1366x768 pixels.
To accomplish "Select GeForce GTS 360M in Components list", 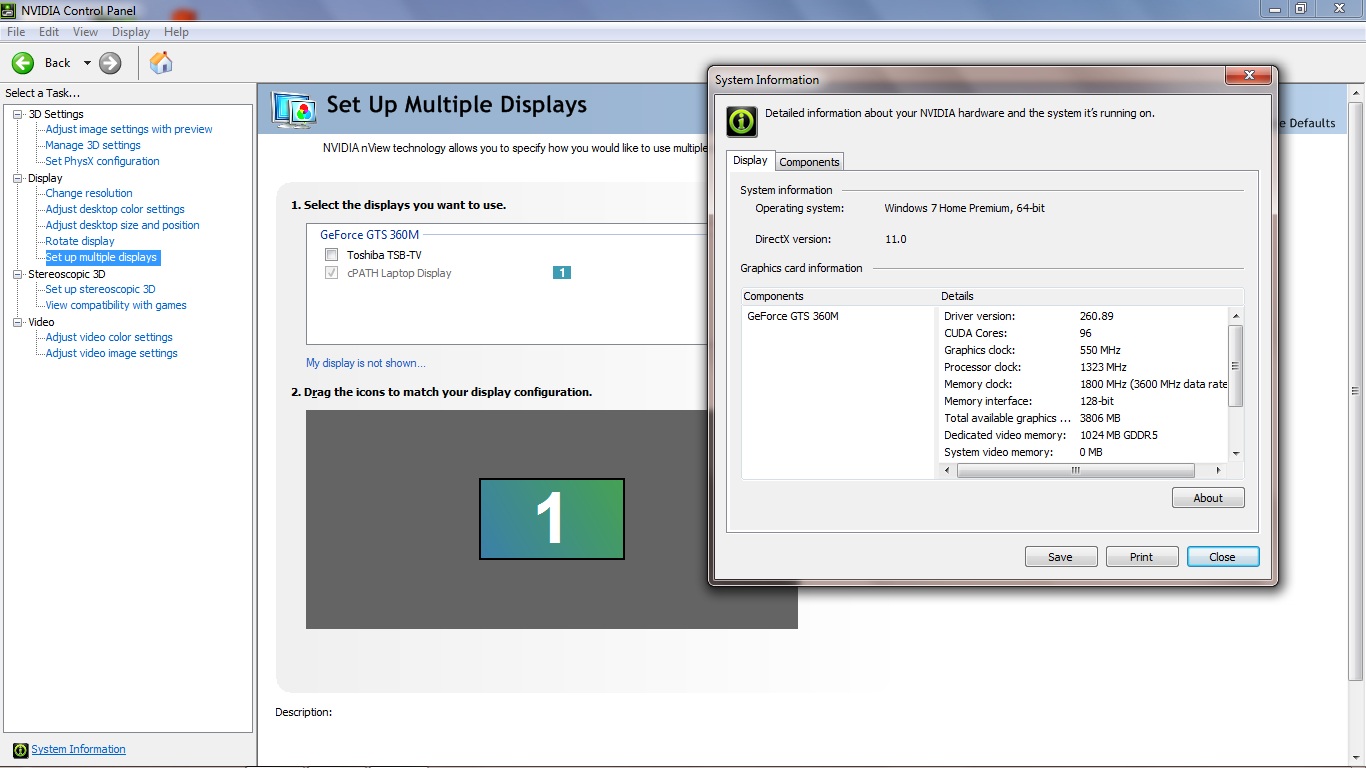I will (x=793, y=316).
